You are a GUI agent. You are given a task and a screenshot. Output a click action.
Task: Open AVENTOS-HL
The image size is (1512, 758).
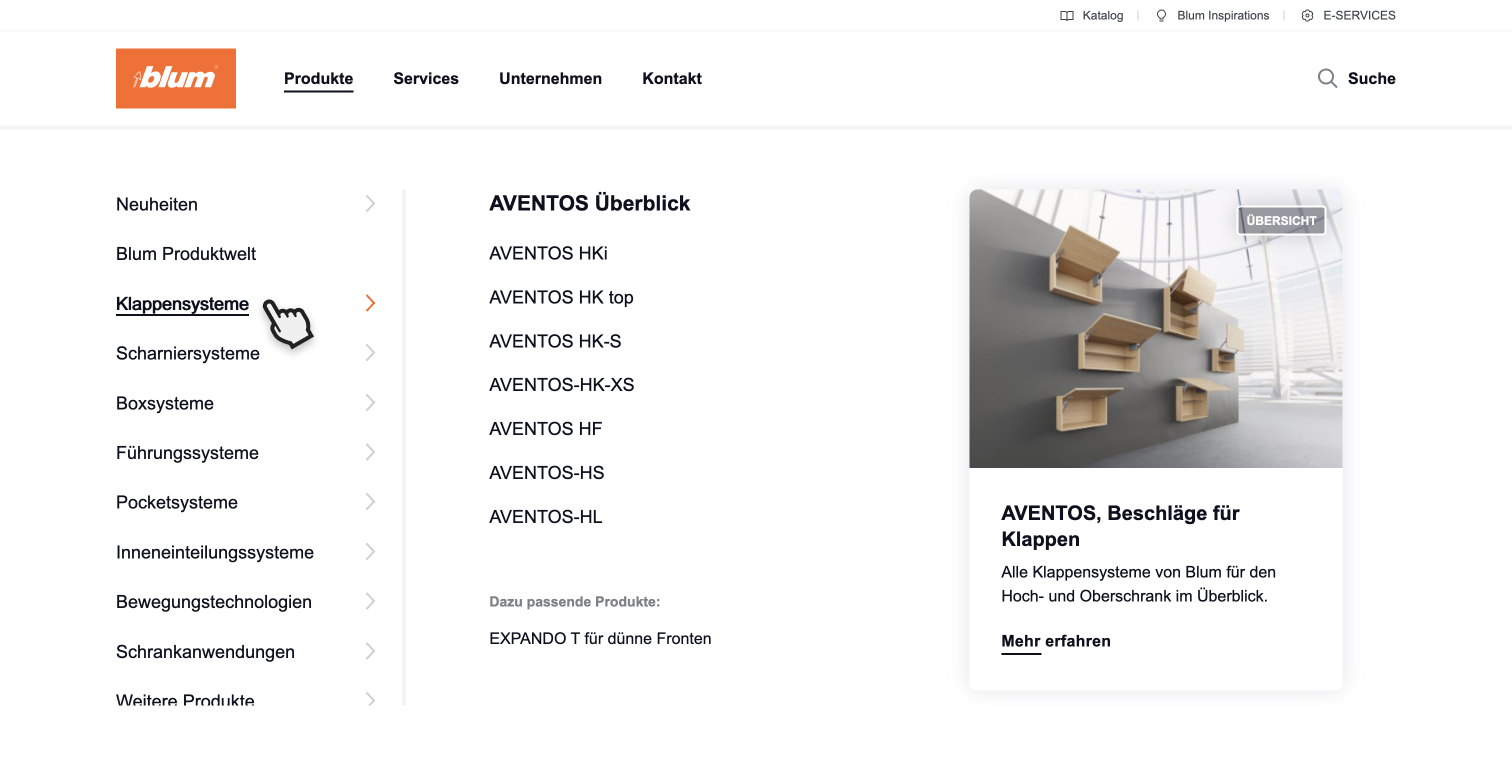point(546,517)
